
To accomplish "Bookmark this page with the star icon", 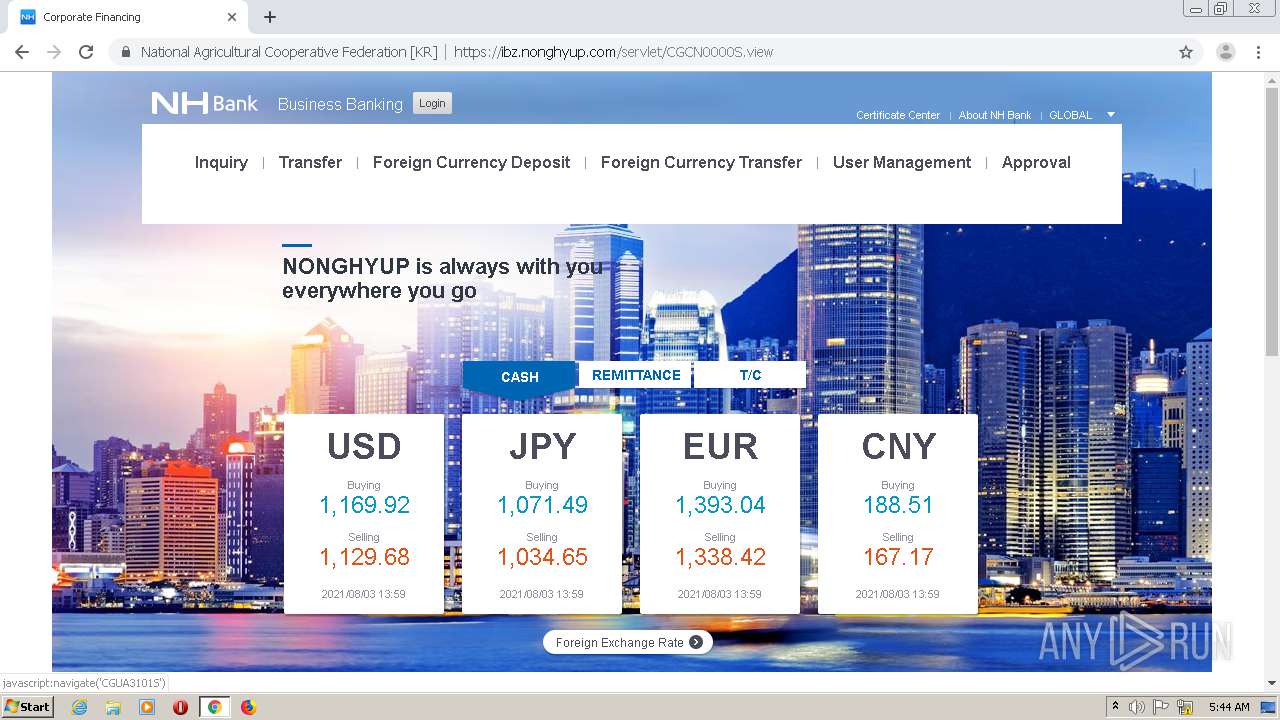I will click(x=1186, y=52).
